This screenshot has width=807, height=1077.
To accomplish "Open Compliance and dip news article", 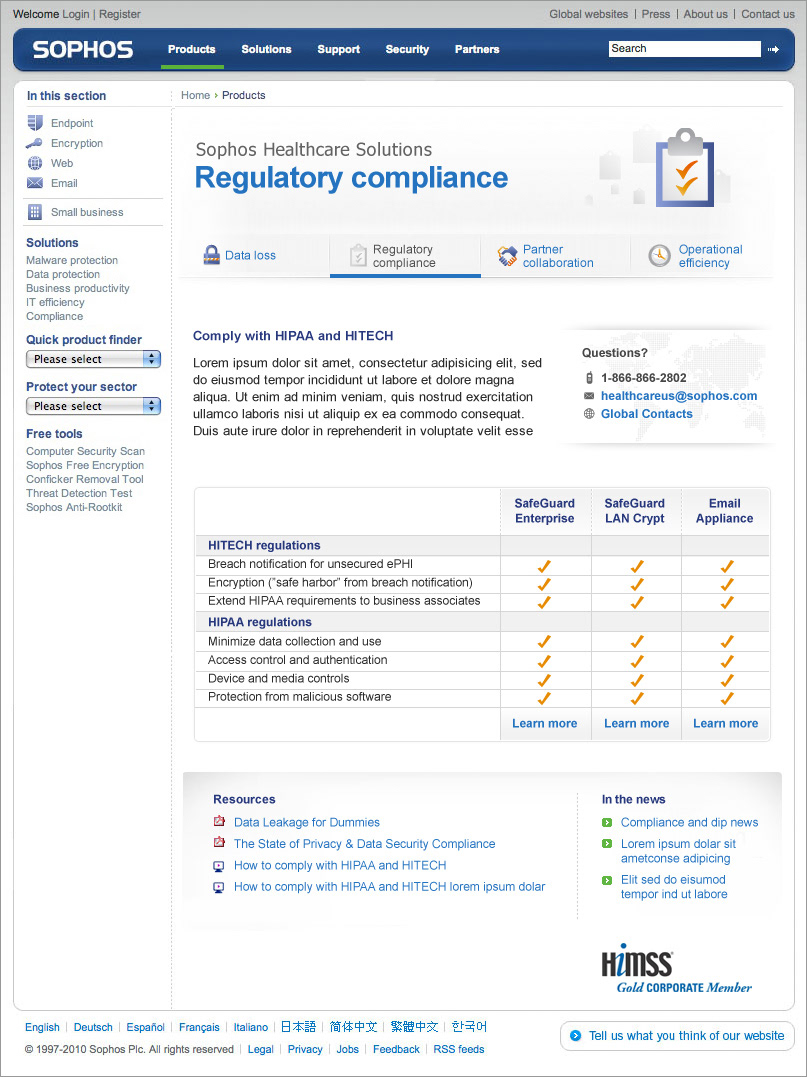I will pyautogui.click(x=690, y=822).
